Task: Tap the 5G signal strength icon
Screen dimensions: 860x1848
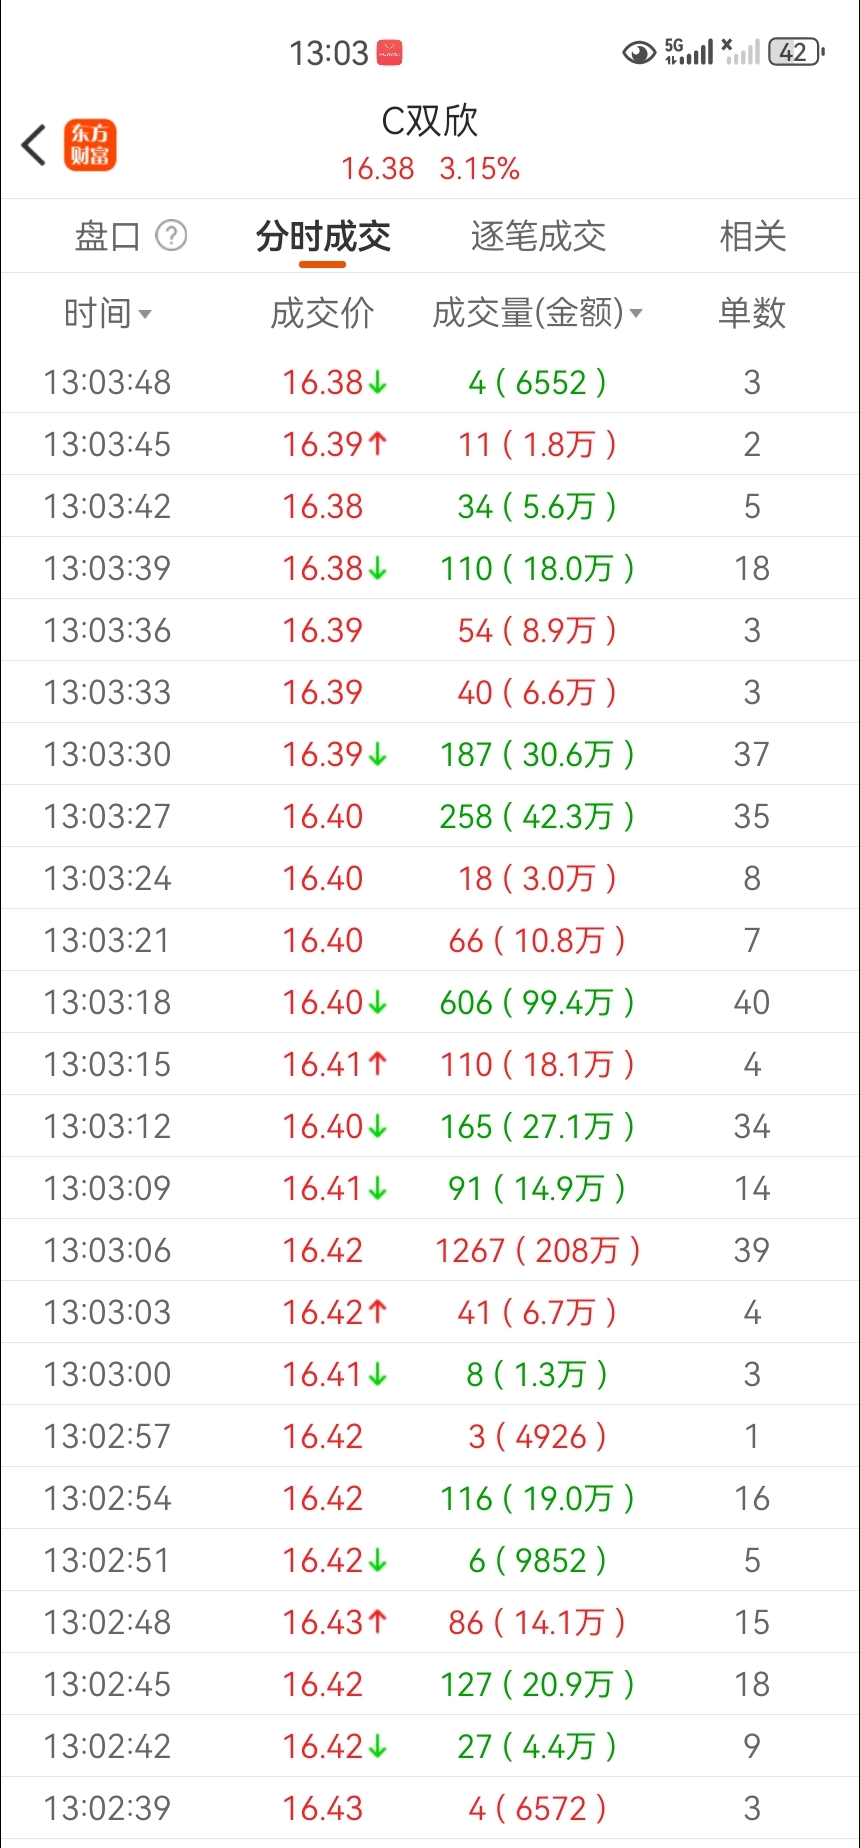Action: coord(689,52)
